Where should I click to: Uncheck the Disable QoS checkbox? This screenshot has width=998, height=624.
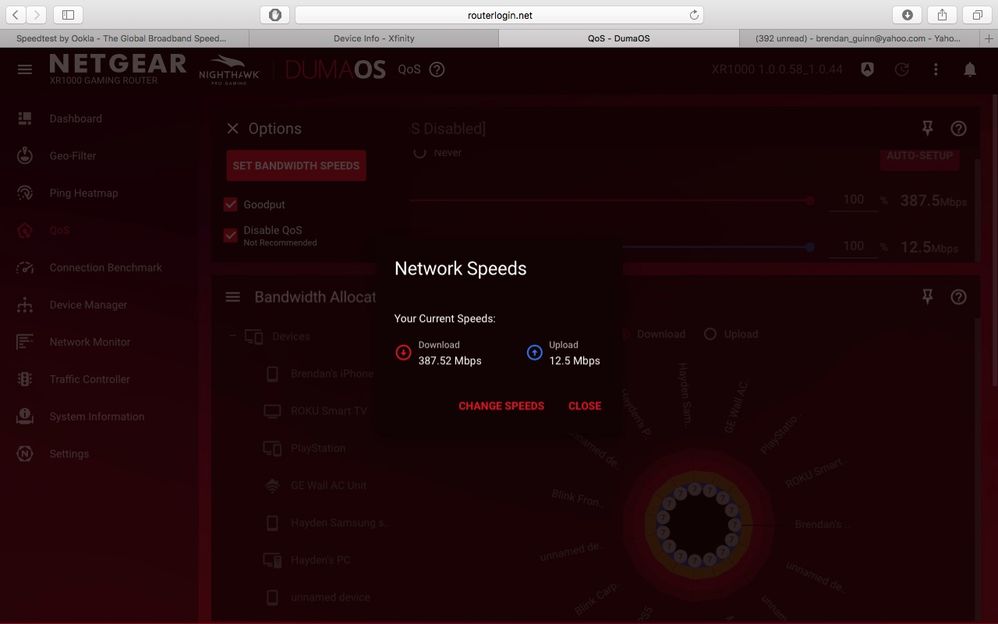(x=229, y=235)
